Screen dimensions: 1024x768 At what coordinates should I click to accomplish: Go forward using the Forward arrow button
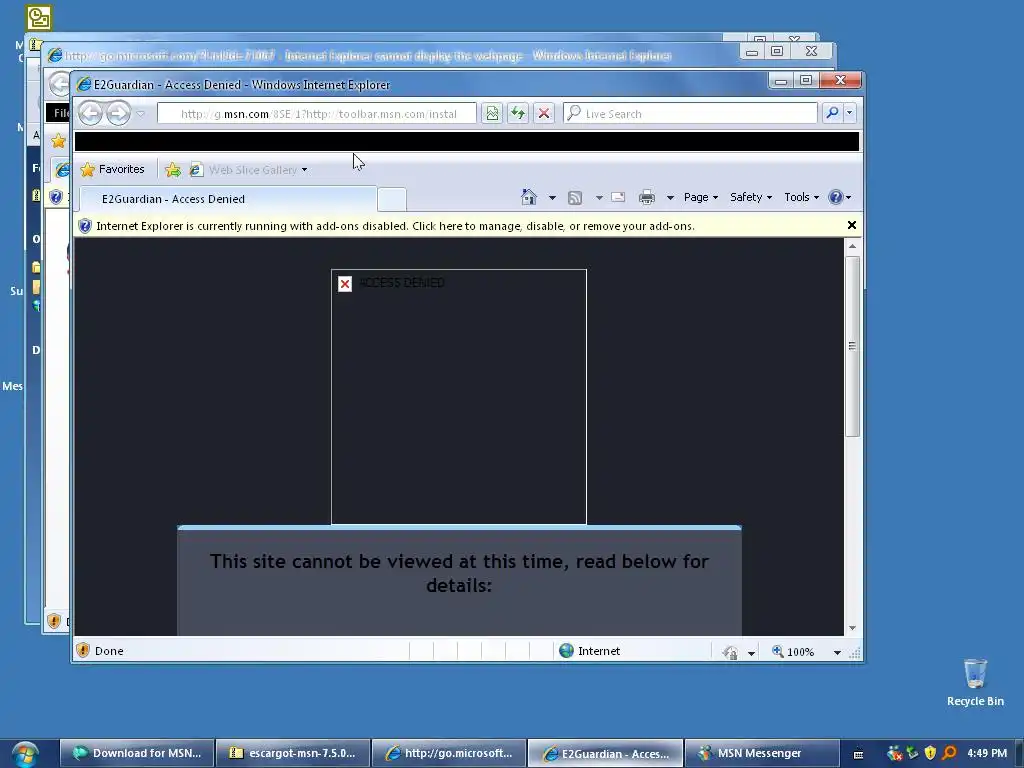click(x=118, y=114)
